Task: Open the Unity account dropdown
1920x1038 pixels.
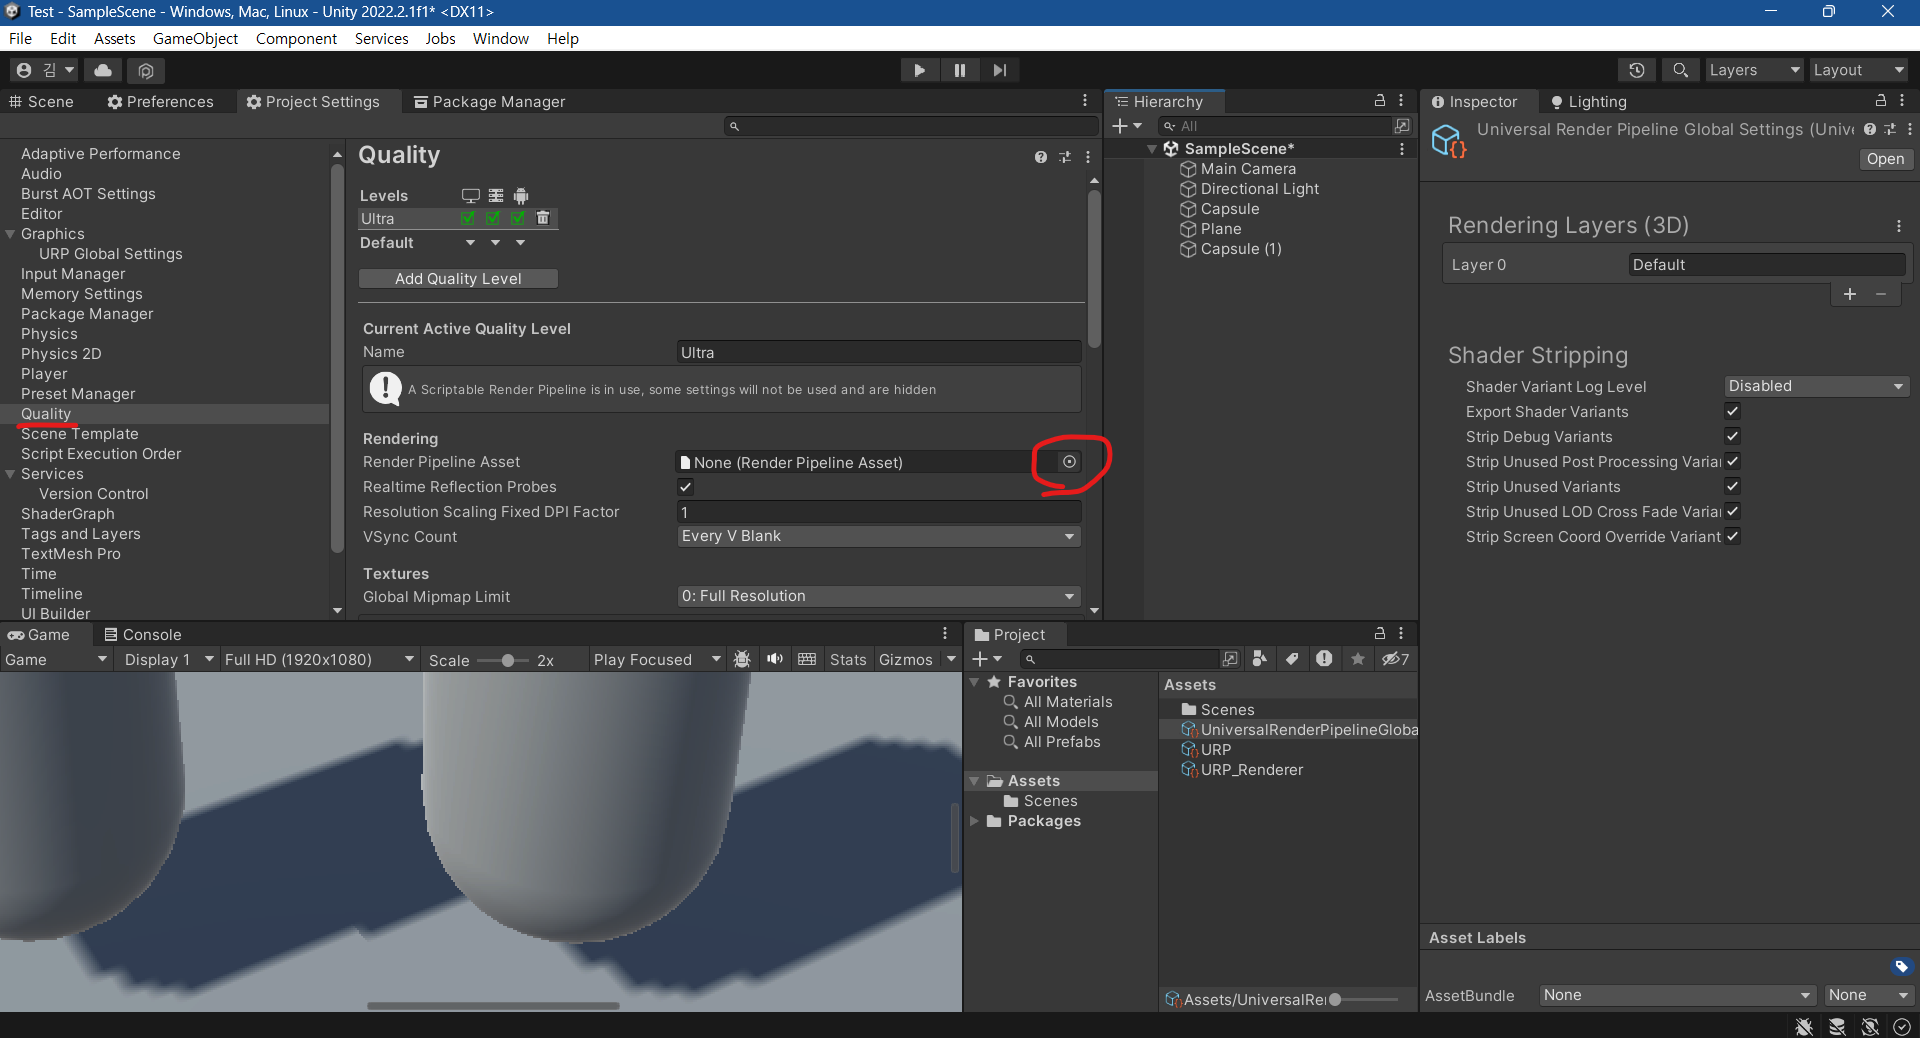Action: click(44, 70)
